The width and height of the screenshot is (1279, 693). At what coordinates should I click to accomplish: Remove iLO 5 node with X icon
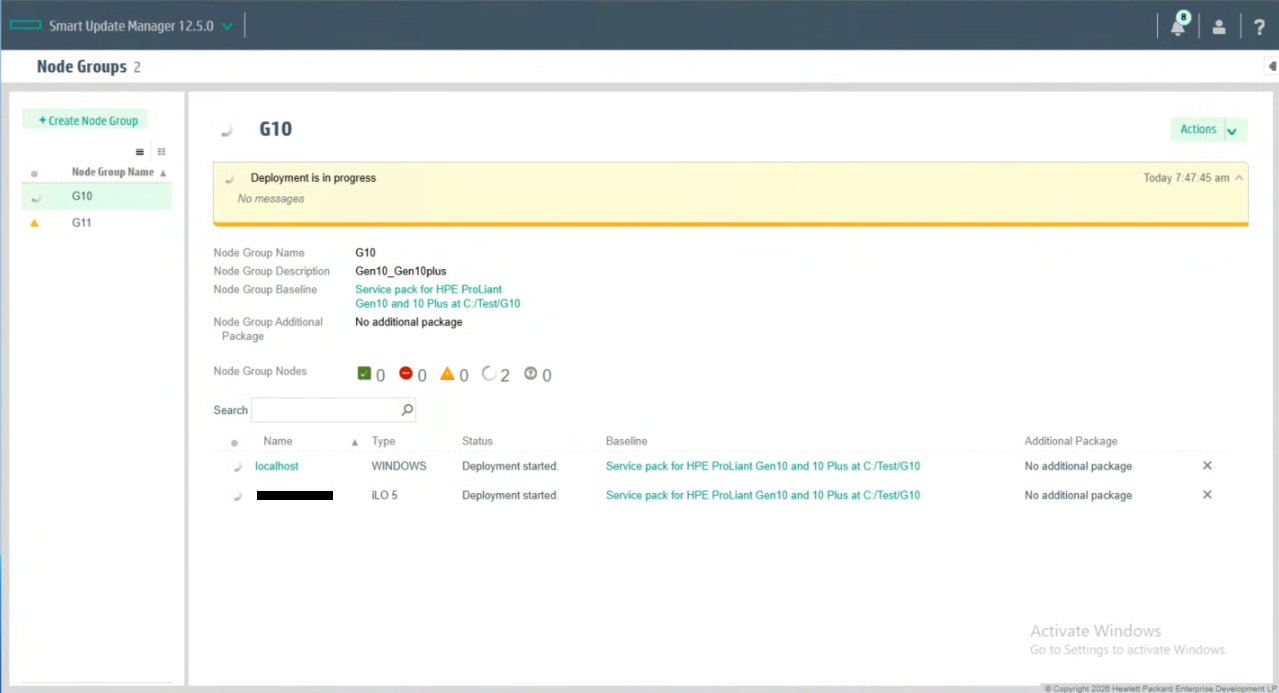point(1207,495)
